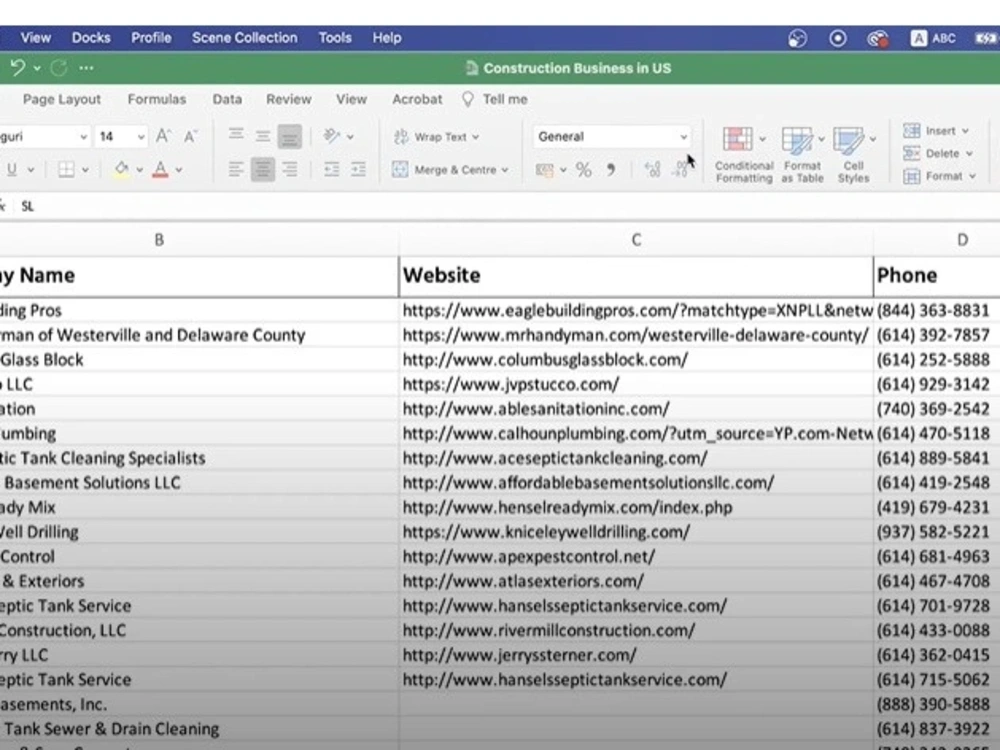The image size is (1000, 750).
Task: Switch to the Data tab
Action: click(x=227, y=99)
